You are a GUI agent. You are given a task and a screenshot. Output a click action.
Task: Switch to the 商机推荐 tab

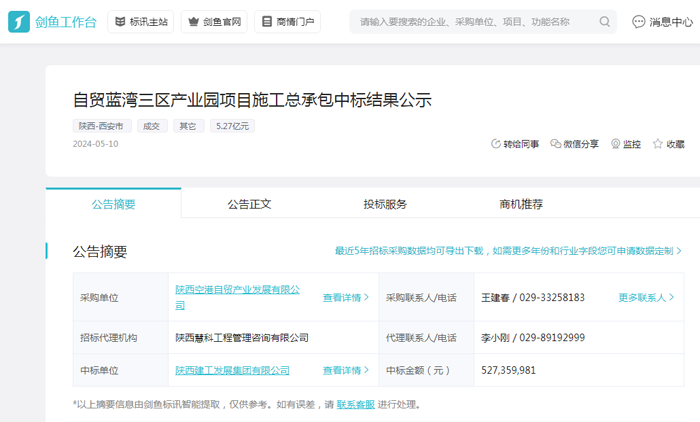[521, 204]
